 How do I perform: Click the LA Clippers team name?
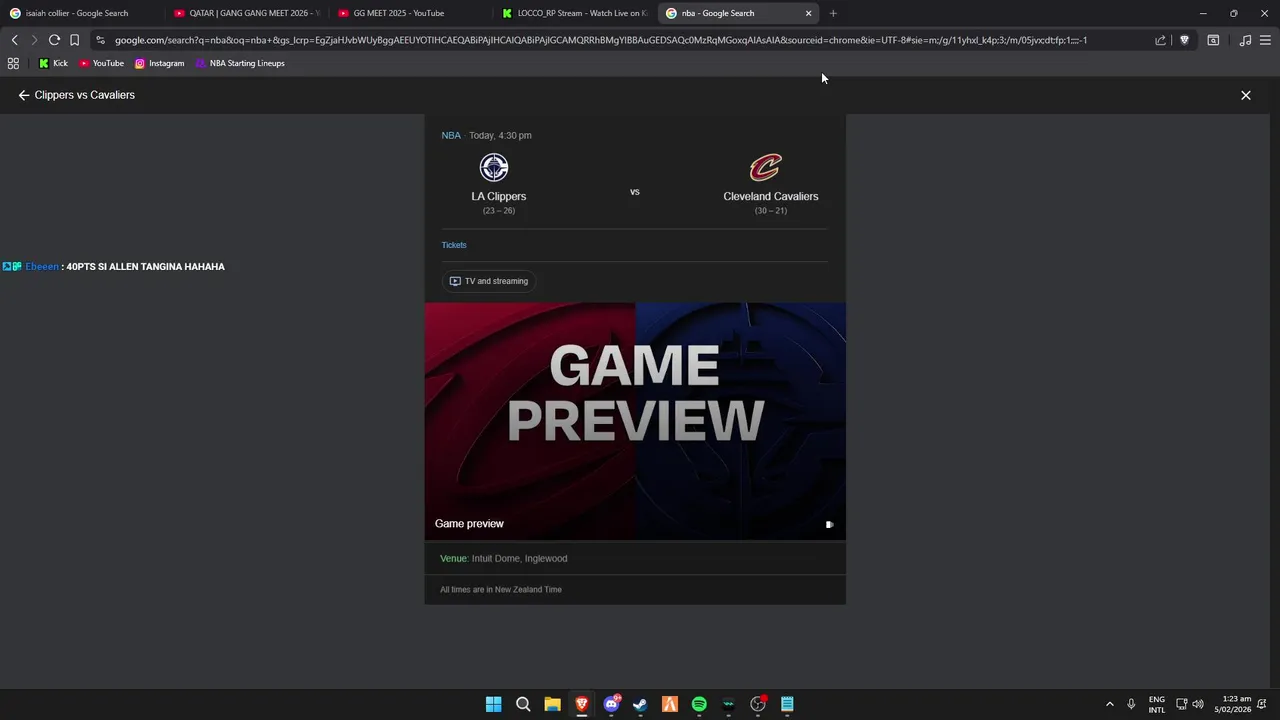(x=499, y=196)
